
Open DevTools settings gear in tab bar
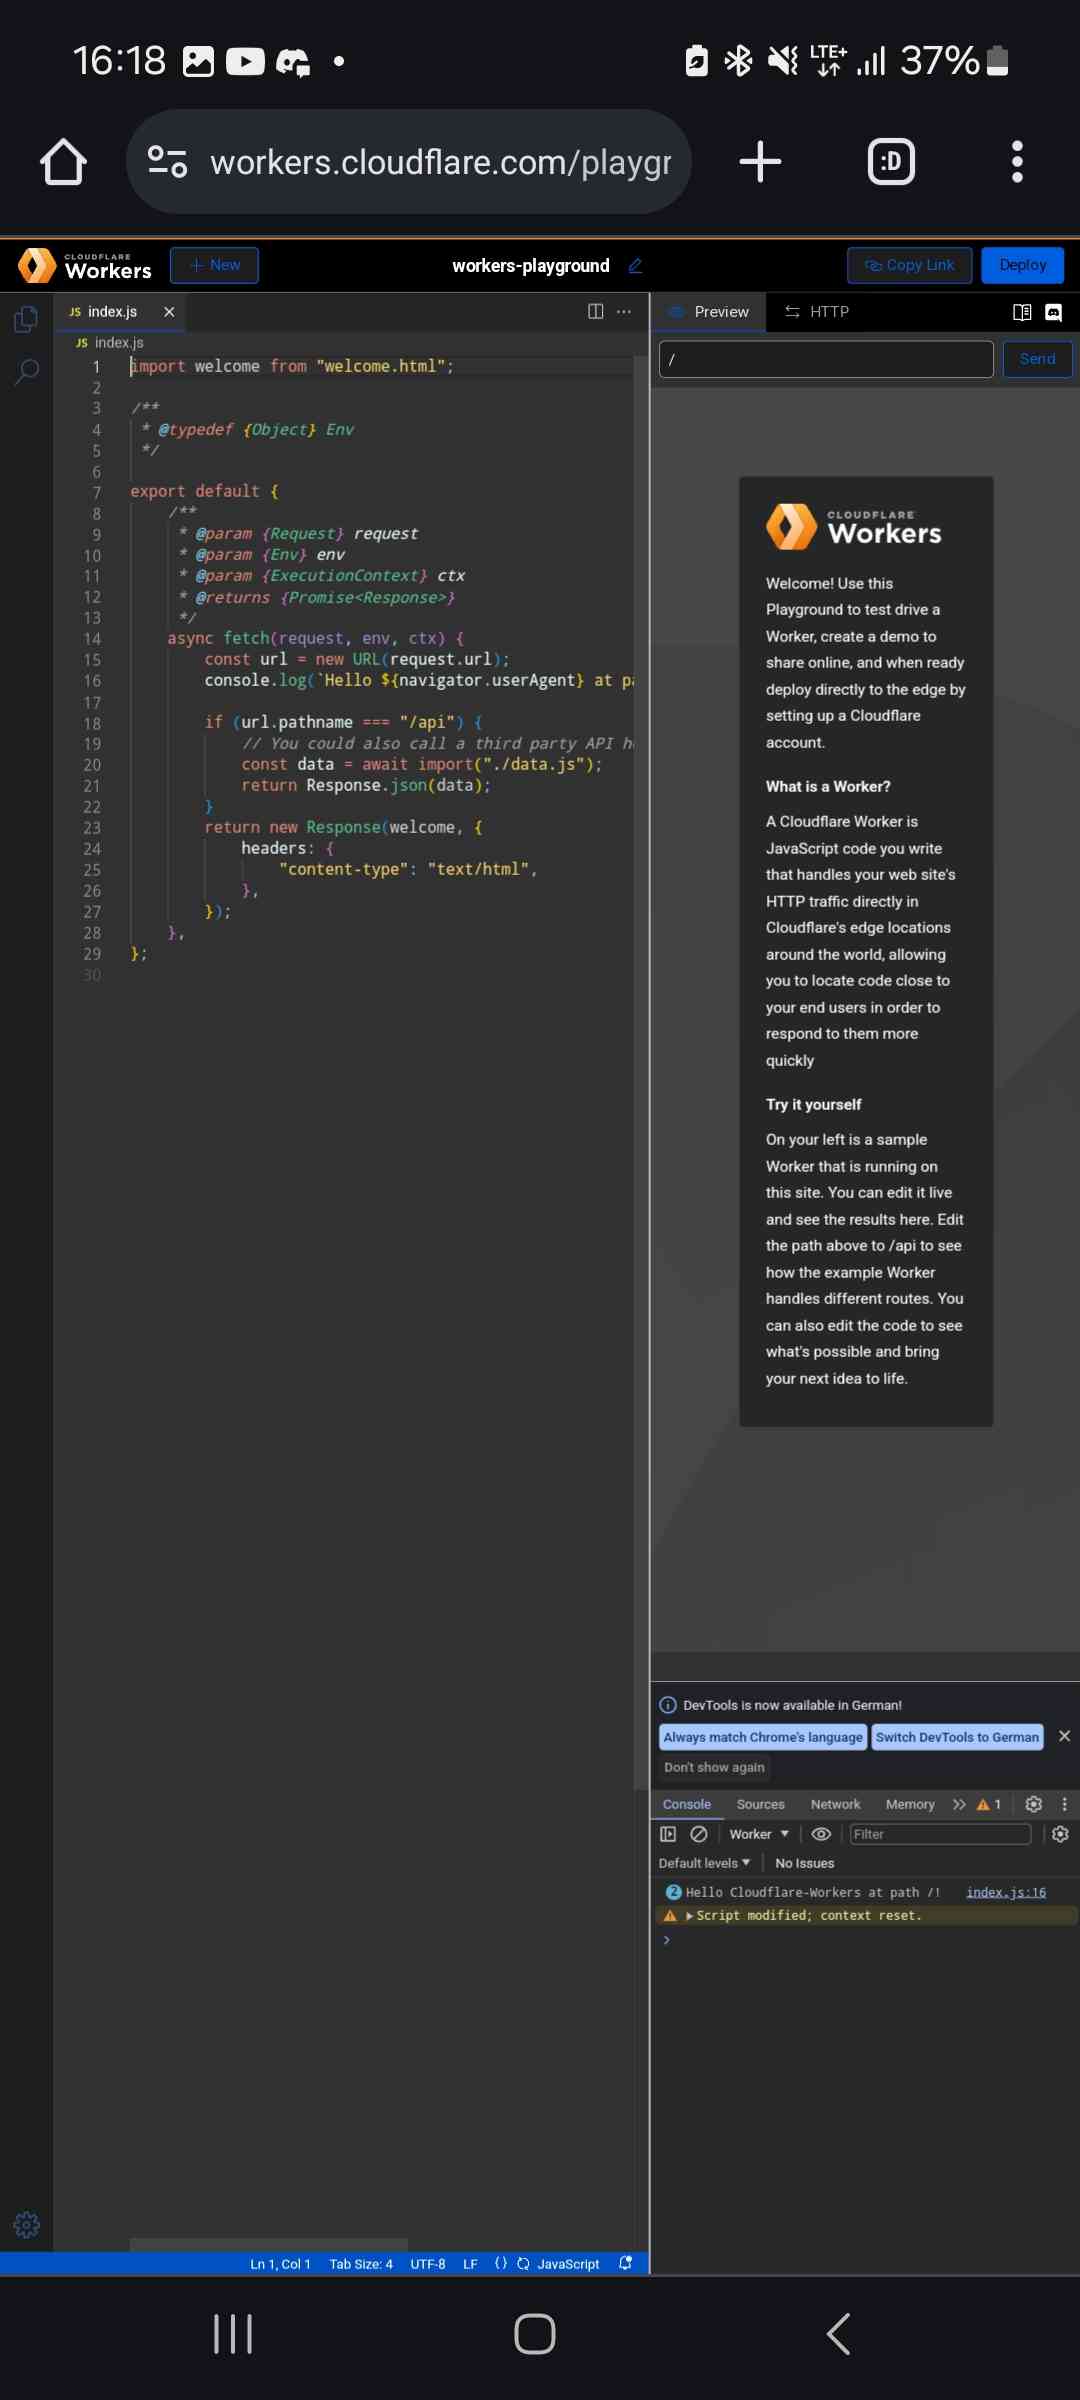pos(1034,1804)
